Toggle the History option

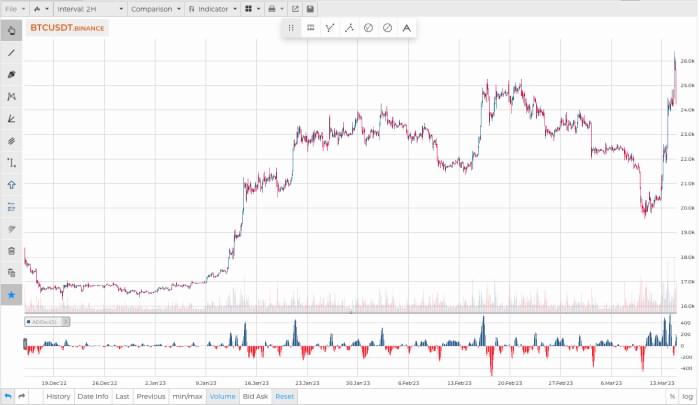pos(58,397)
